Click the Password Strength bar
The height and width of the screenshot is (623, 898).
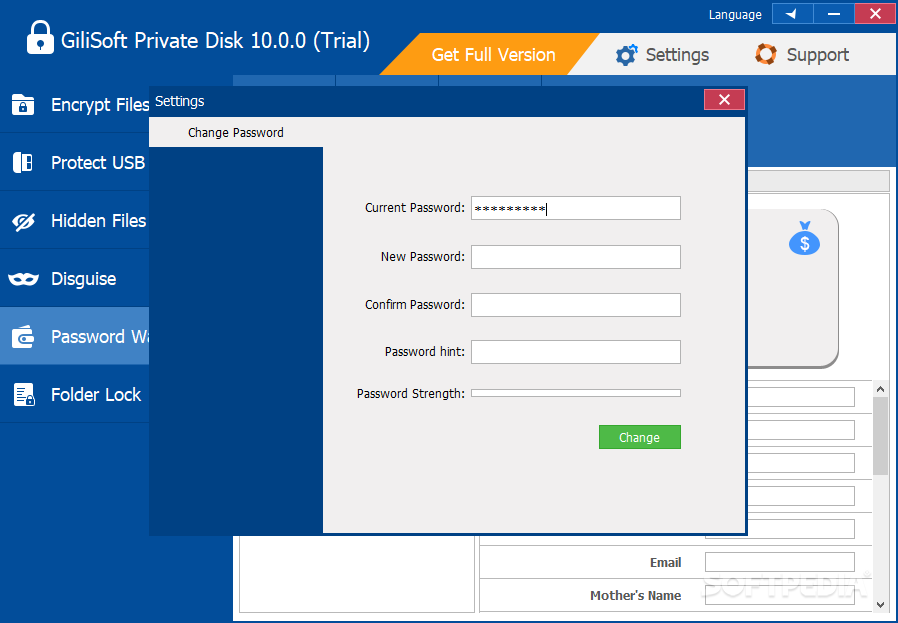tap(576, 393)
